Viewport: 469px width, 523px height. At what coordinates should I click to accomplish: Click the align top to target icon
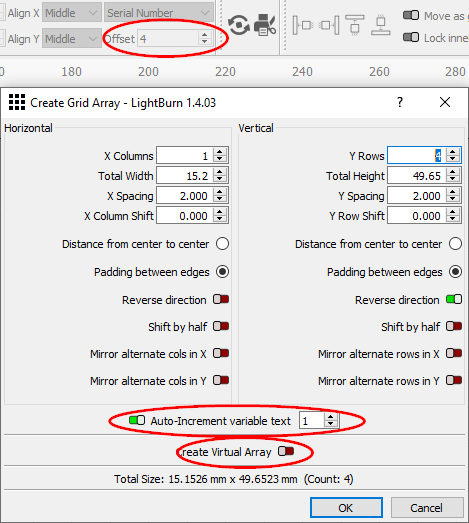354,25
